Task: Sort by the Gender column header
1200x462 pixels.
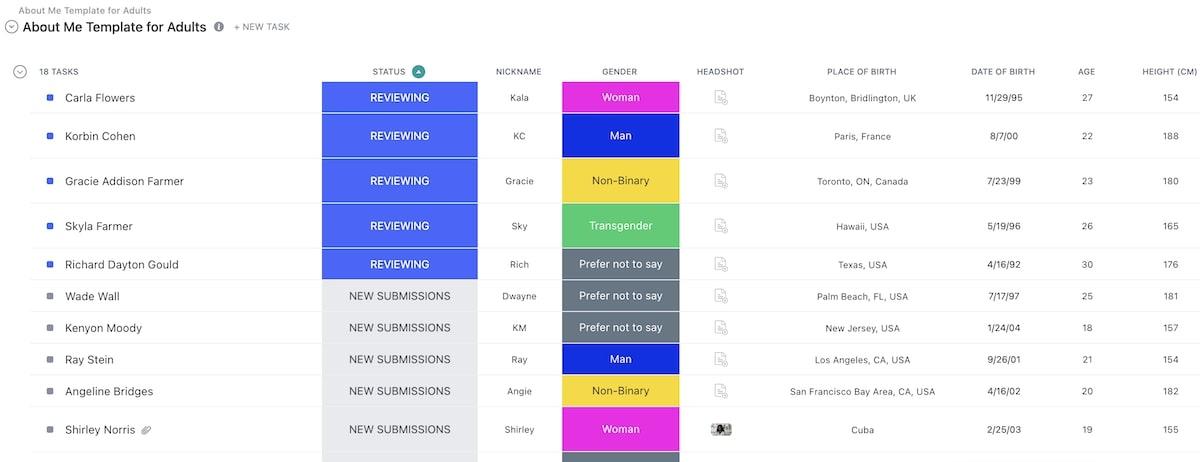Action: pyautogui.click(x=620, y=72)
